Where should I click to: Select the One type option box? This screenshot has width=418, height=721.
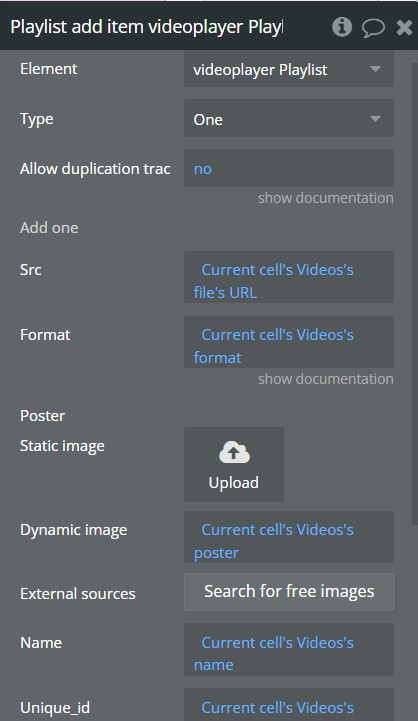click(289, 119)
